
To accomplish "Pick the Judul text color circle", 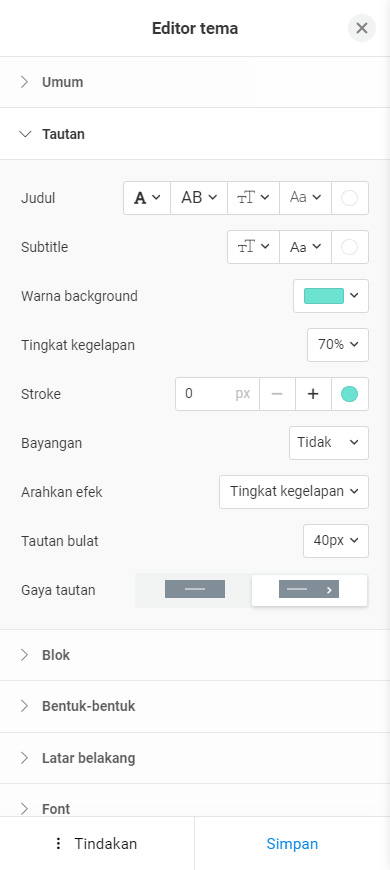I will [350, 198].
